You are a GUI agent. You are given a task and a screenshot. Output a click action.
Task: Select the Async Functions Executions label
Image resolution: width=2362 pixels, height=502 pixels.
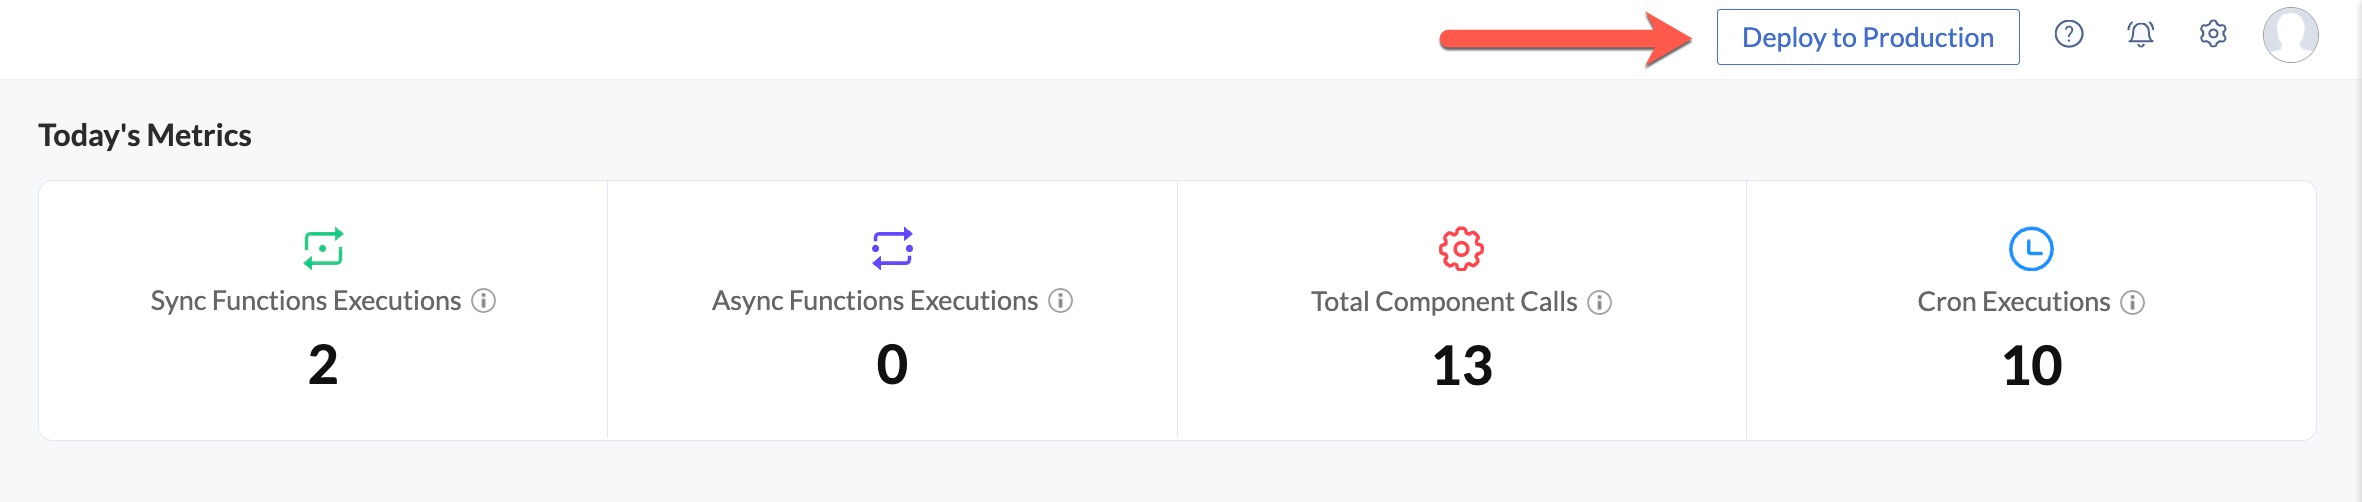coord(875,301)
